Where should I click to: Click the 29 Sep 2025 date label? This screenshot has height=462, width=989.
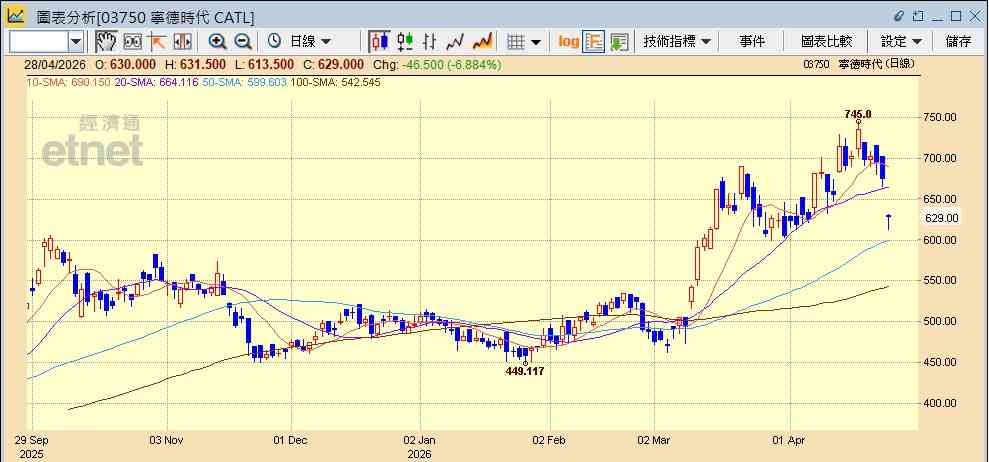(33, 446)
